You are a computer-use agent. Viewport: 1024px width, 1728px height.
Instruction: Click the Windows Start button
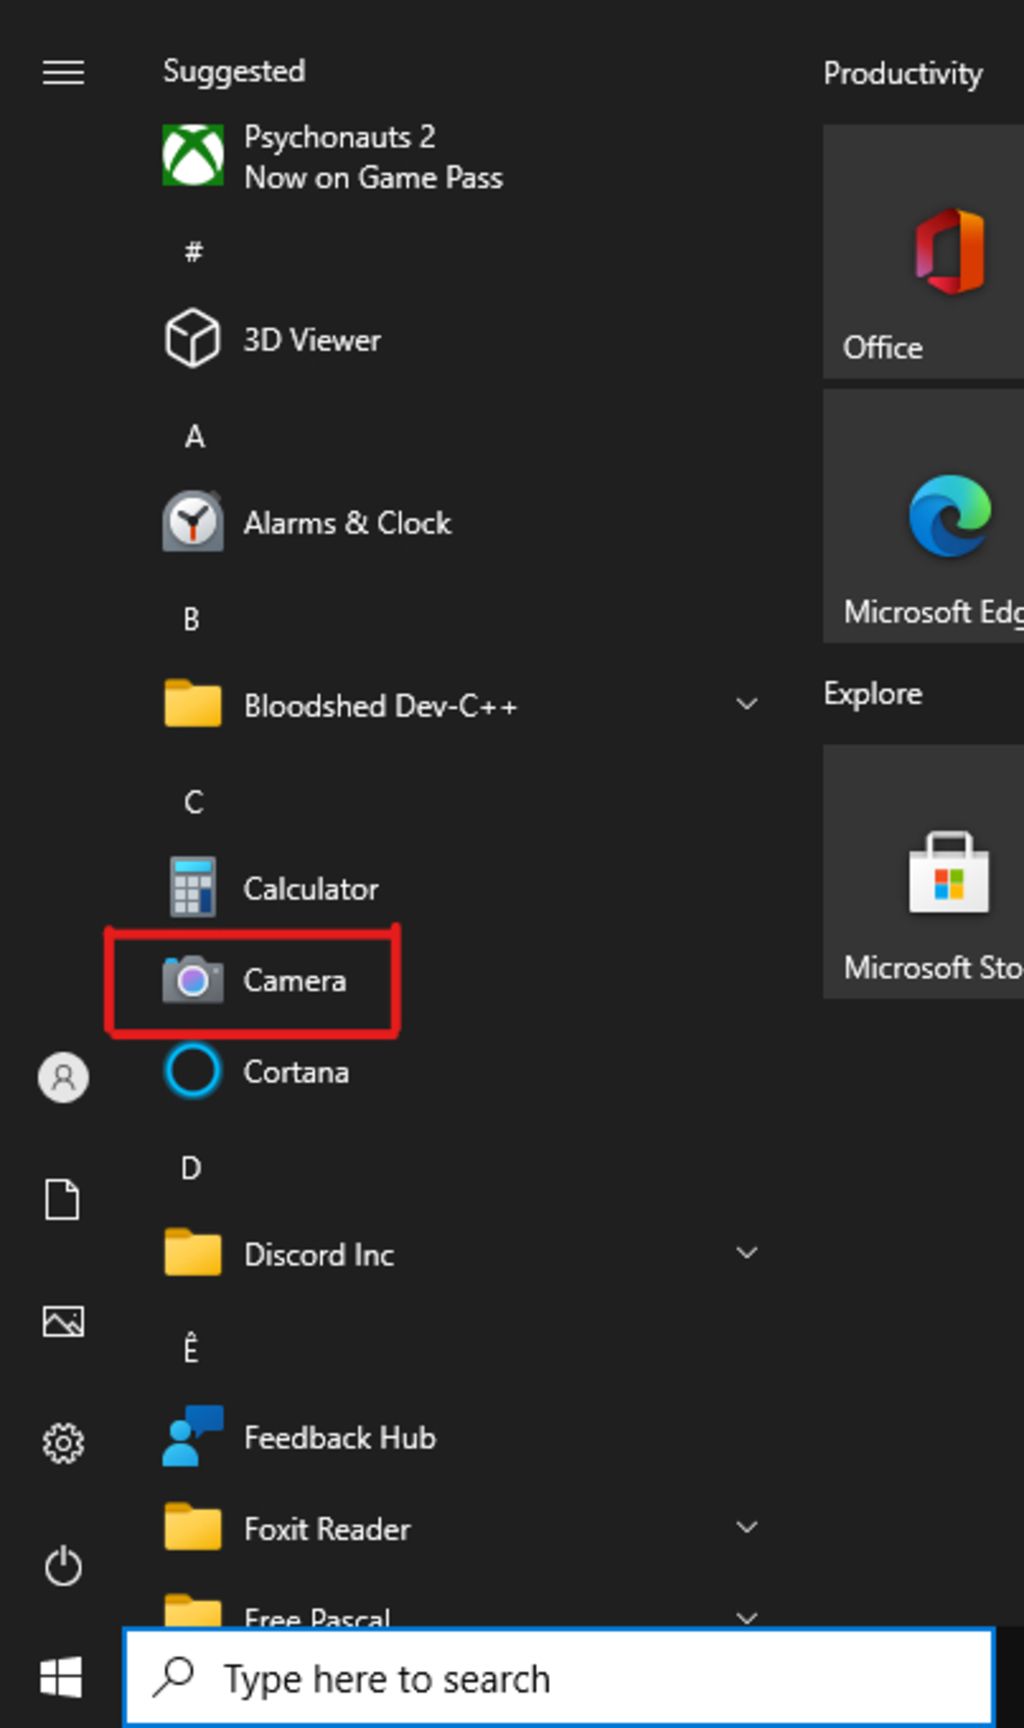click(x=61, y=1677)
